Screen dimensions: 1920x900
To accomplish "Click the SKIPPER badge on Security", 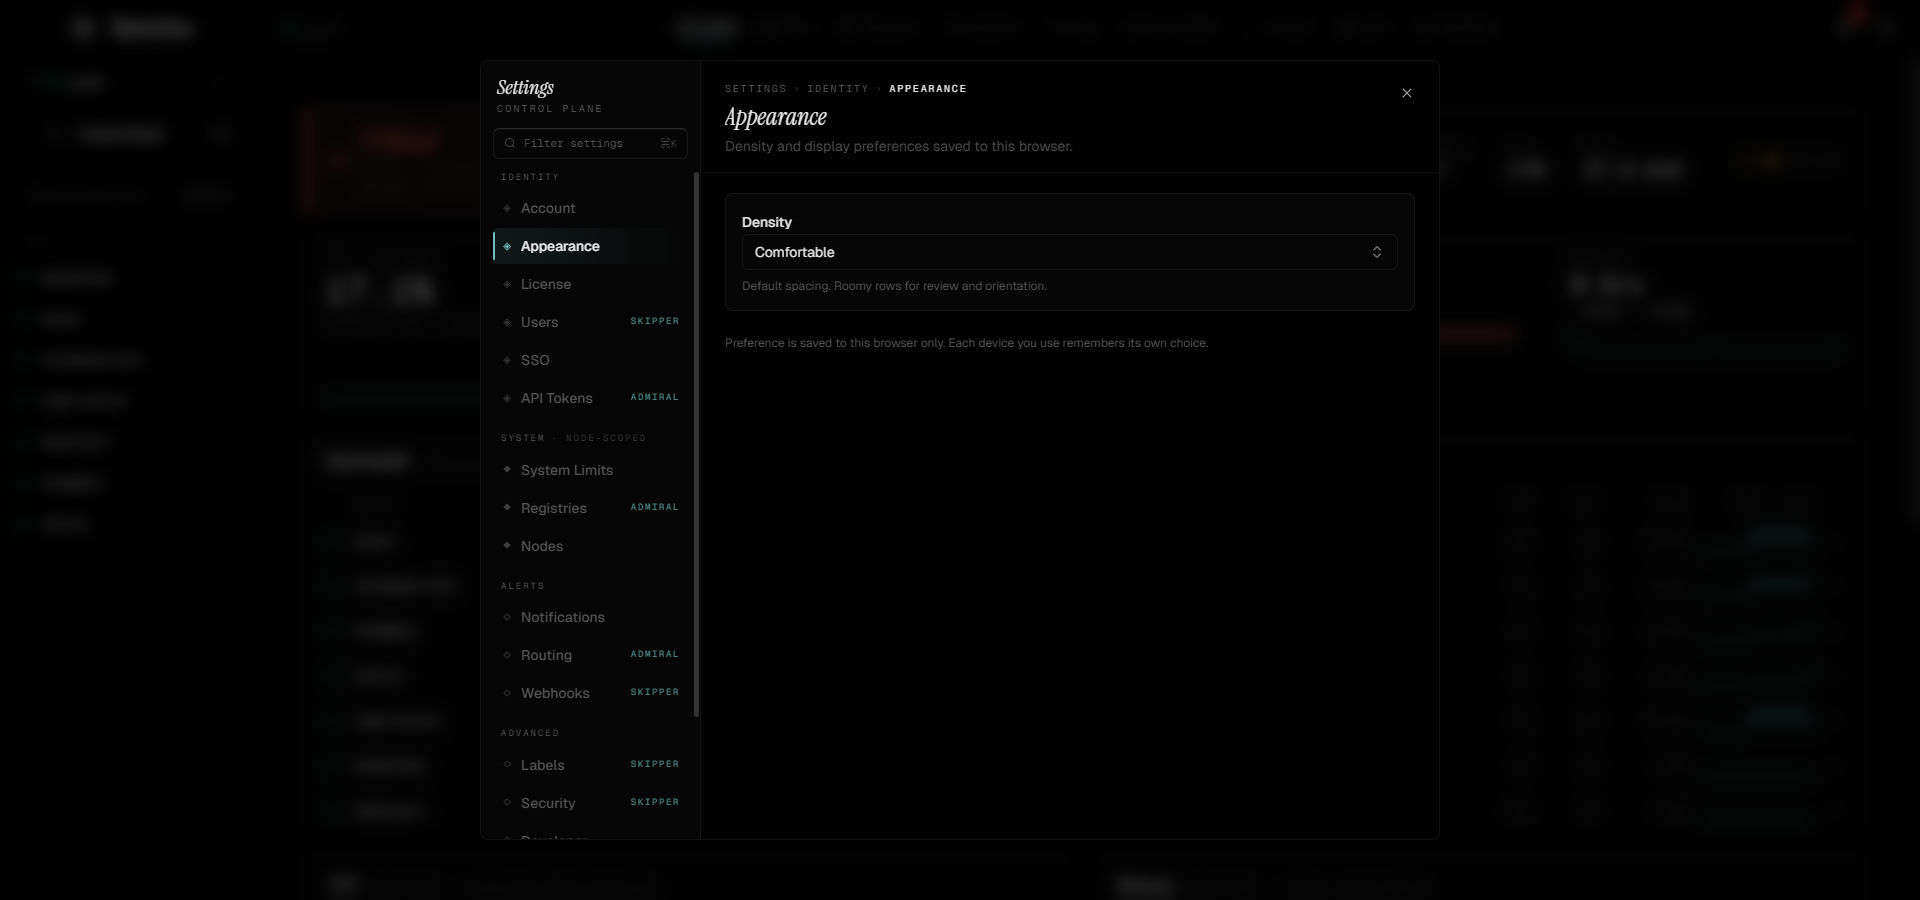I will click(655, 802).
